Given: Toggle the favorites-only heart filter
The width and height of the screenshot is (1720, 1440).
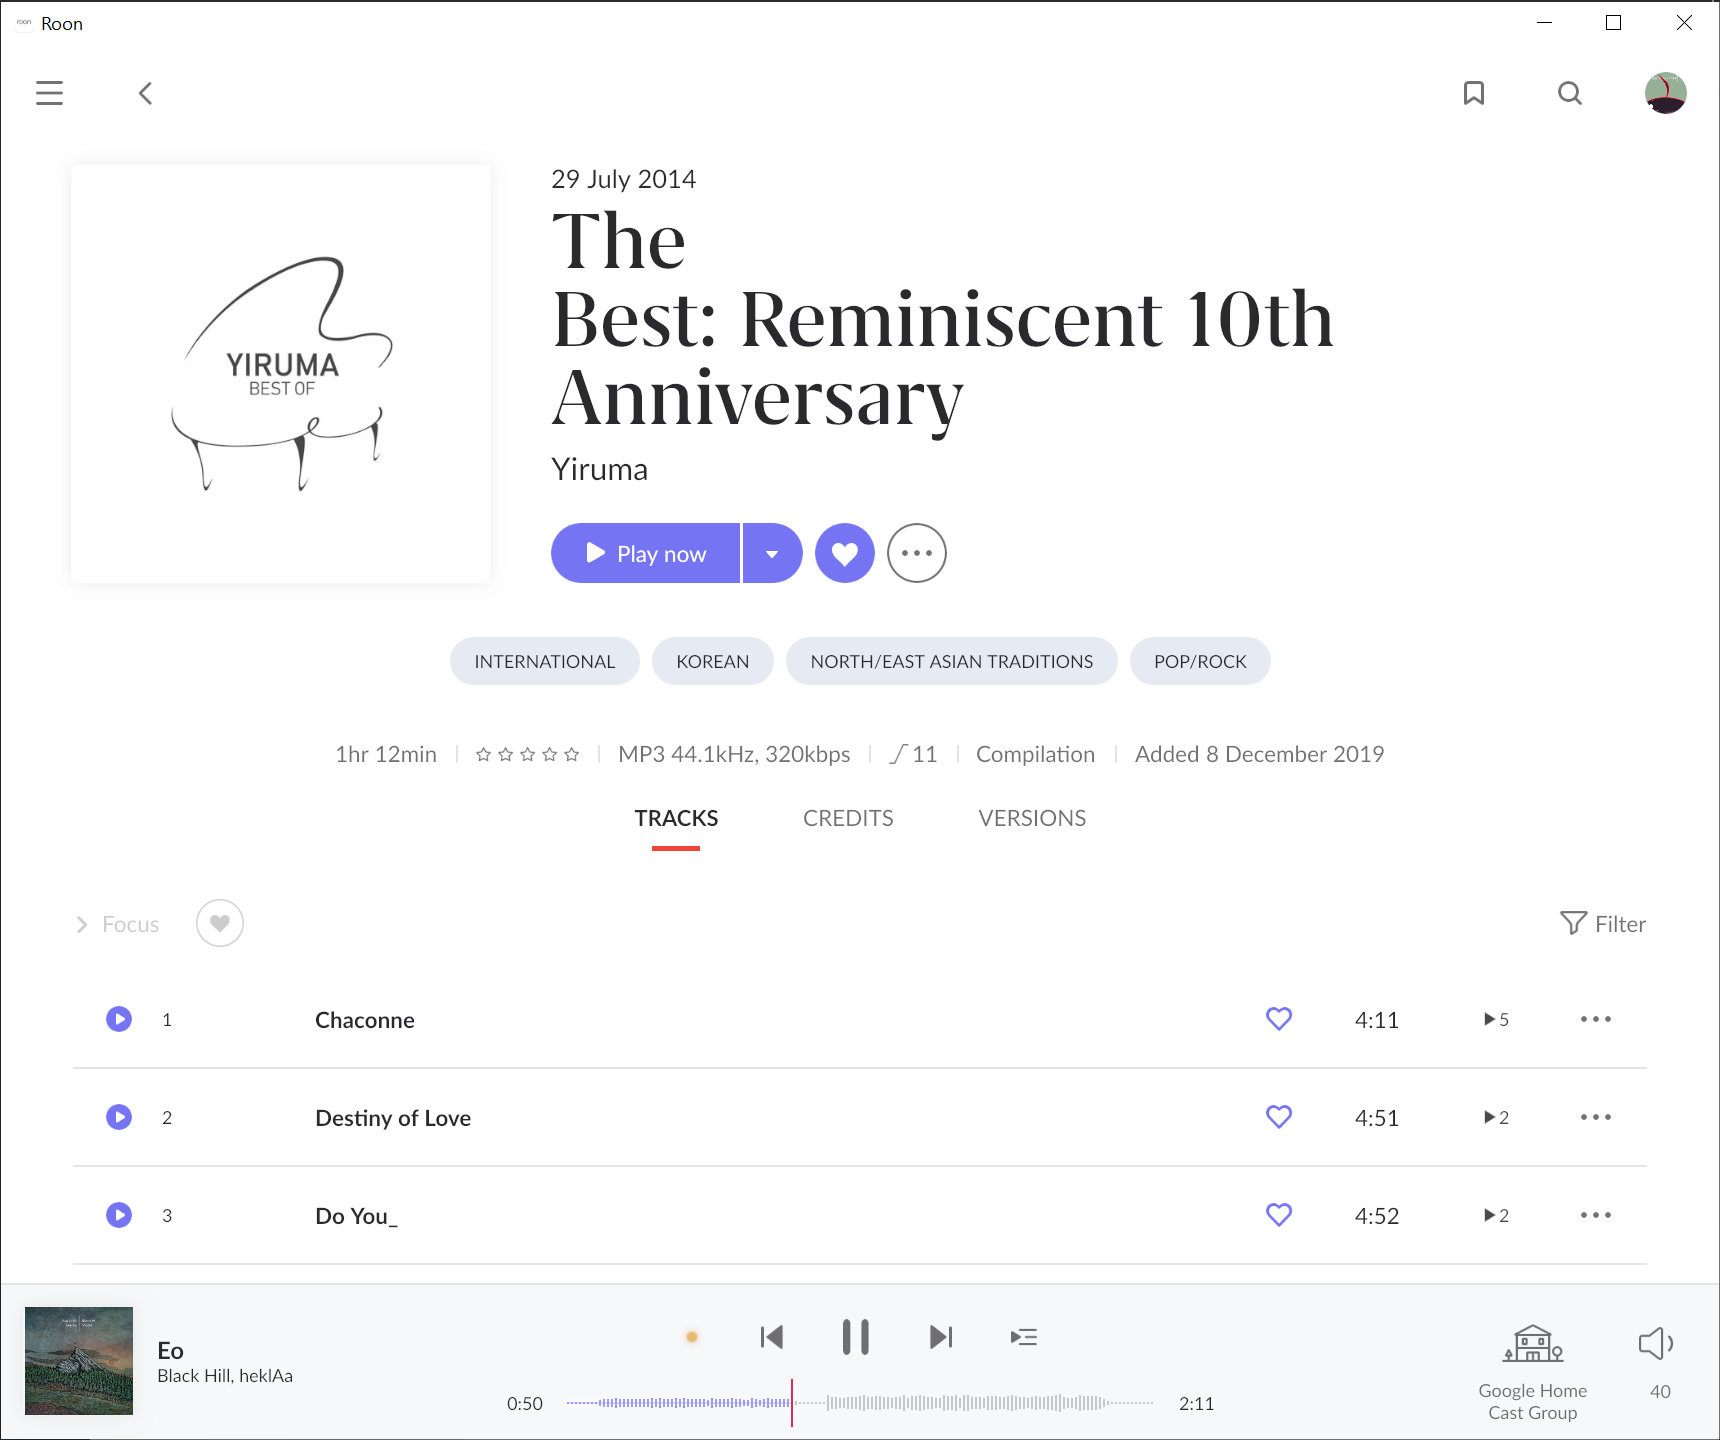Looking at the screenshot, I should click(220, 923).
